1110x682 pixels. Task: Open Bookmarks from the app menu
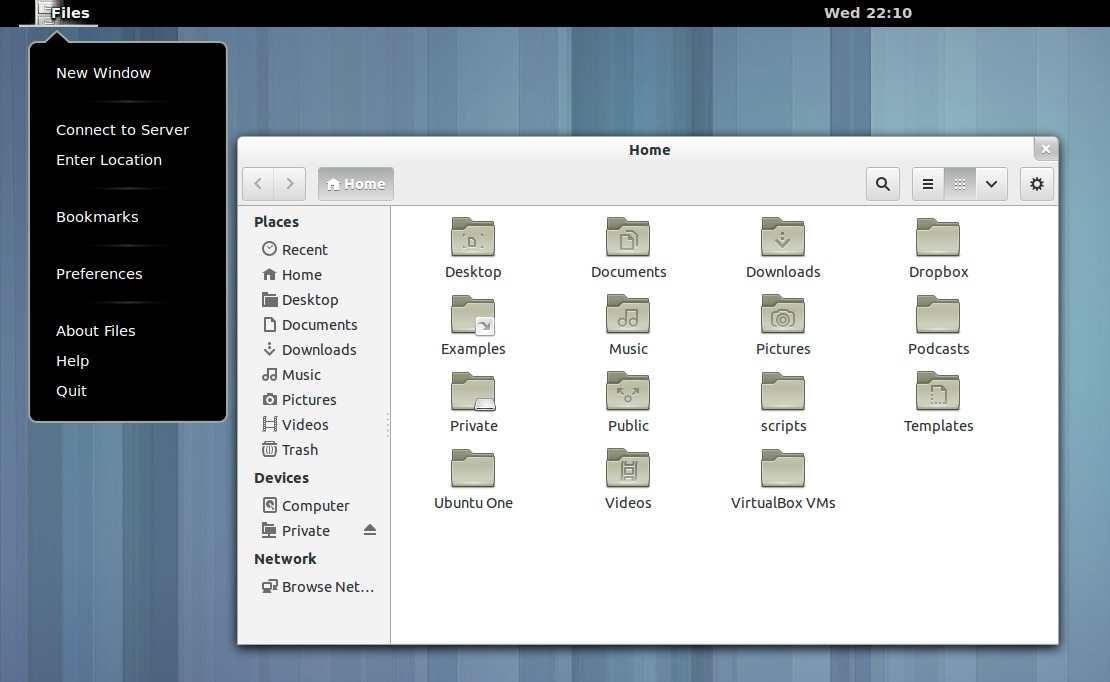(128, 217)
